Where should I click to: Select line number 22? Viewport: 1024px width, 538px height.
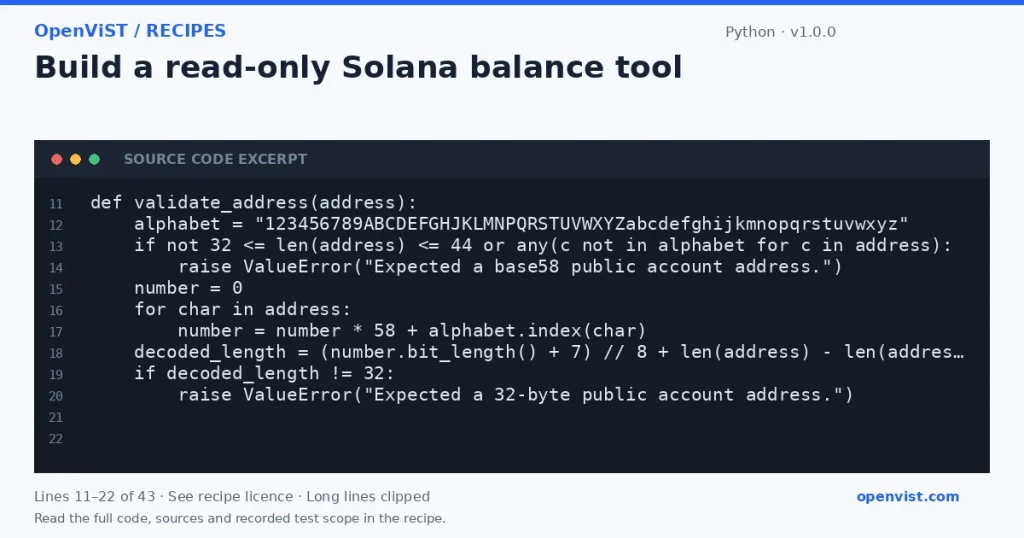56,439
